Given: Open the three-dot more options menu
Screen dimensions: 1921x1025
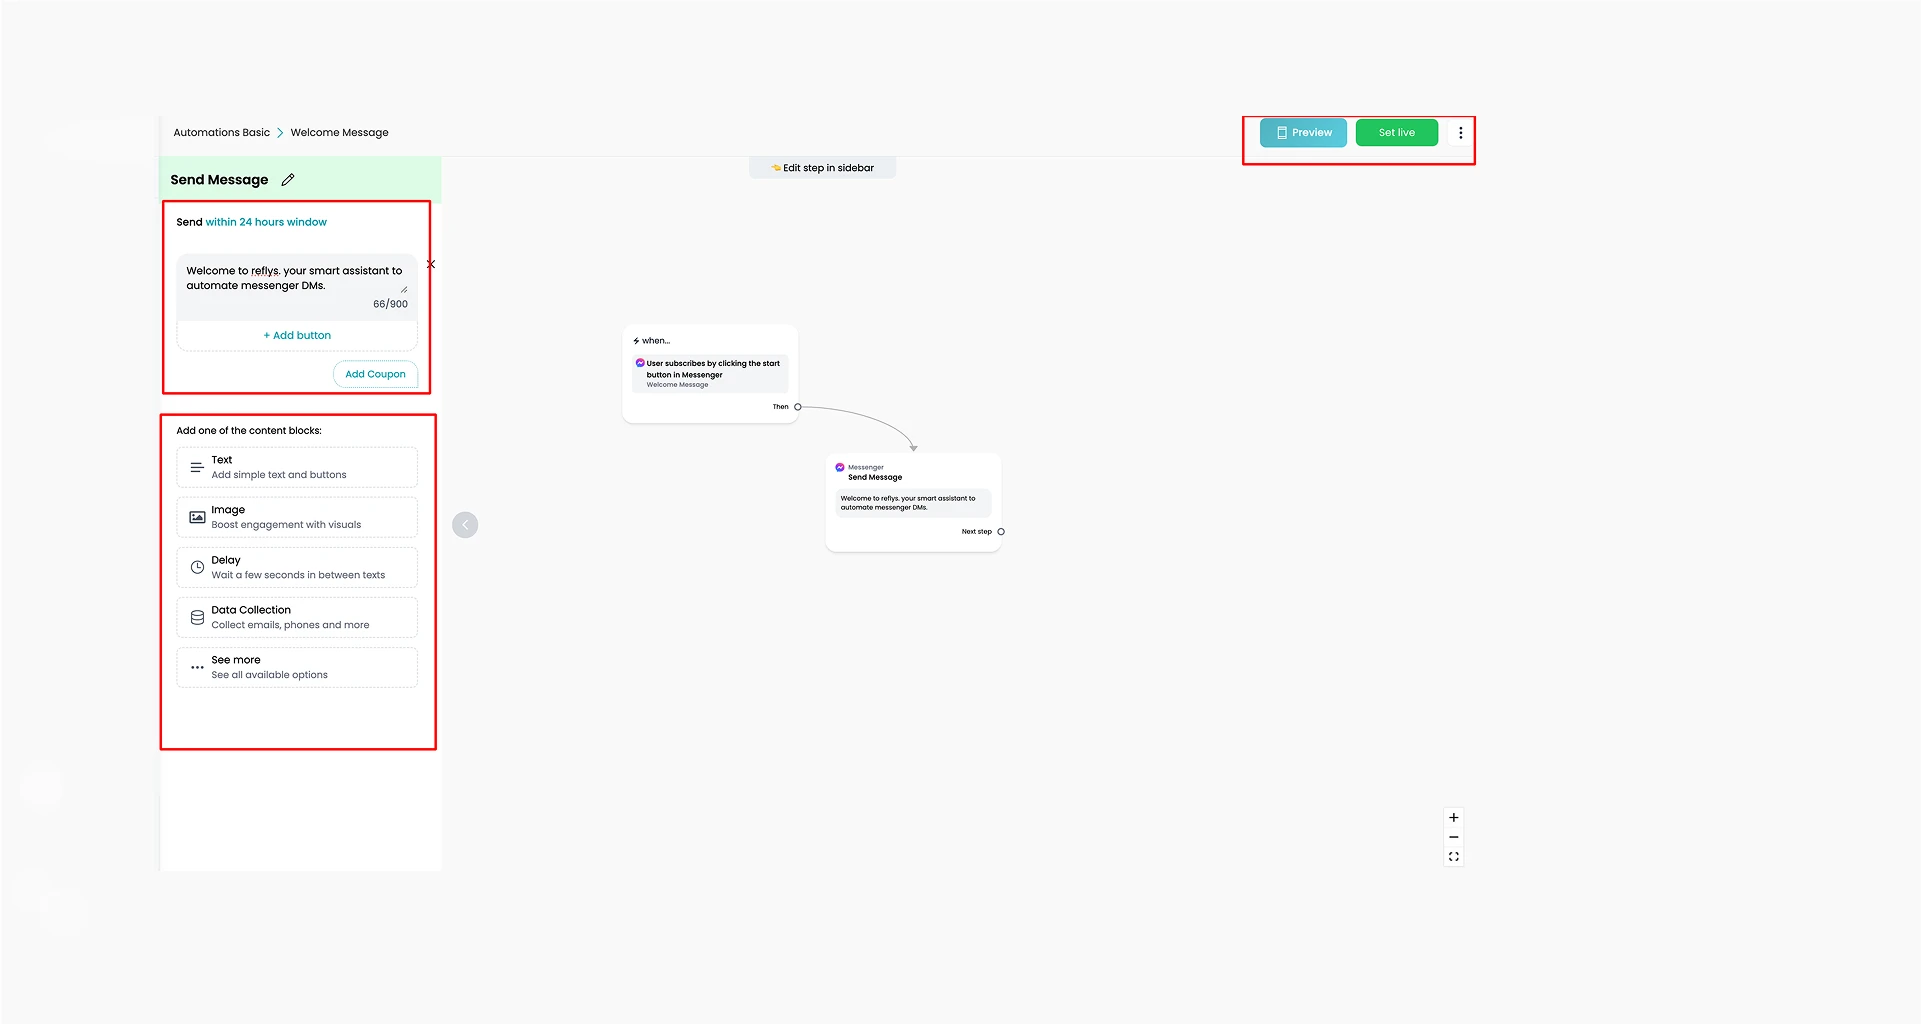Looking at the screenshot, I should (1460, 133).
